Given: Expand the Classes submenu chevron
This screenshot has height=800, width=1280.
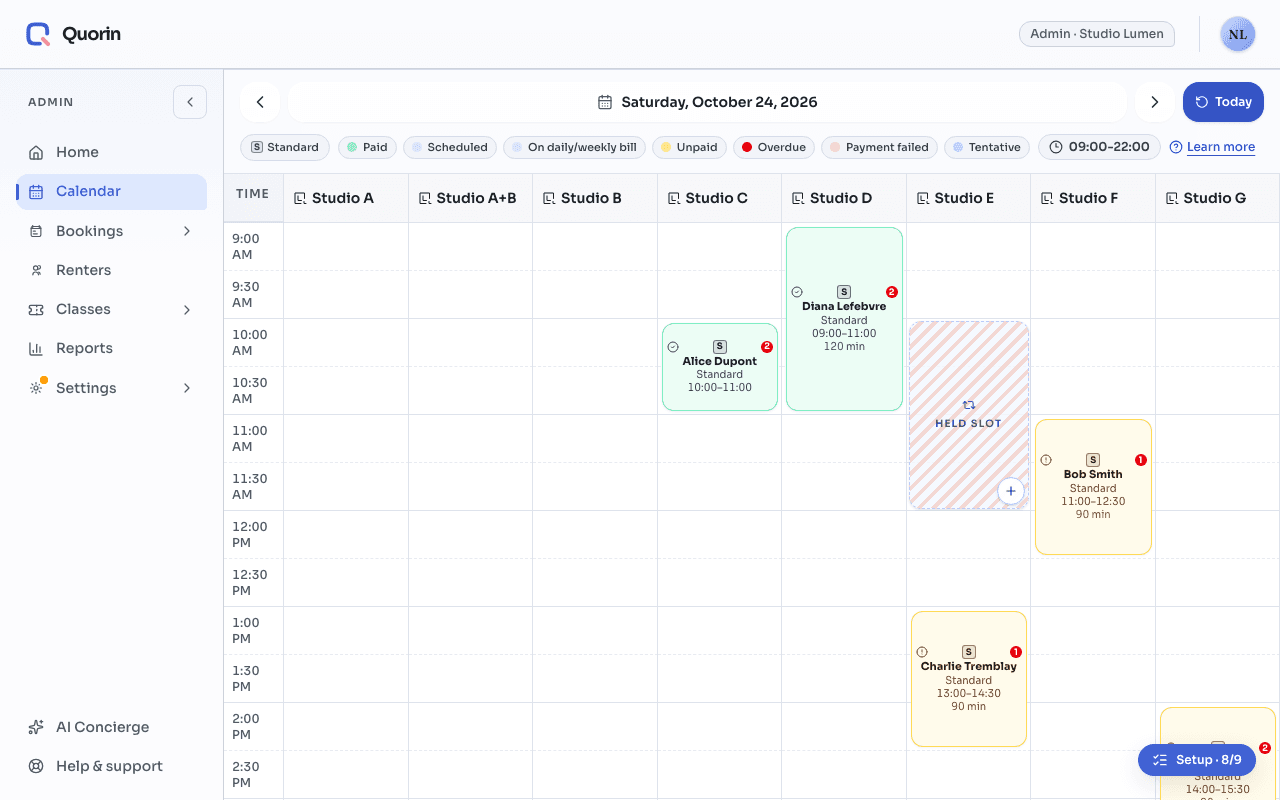Looking at the screenshot, I should pyautogui.click(x=187, y=309).
